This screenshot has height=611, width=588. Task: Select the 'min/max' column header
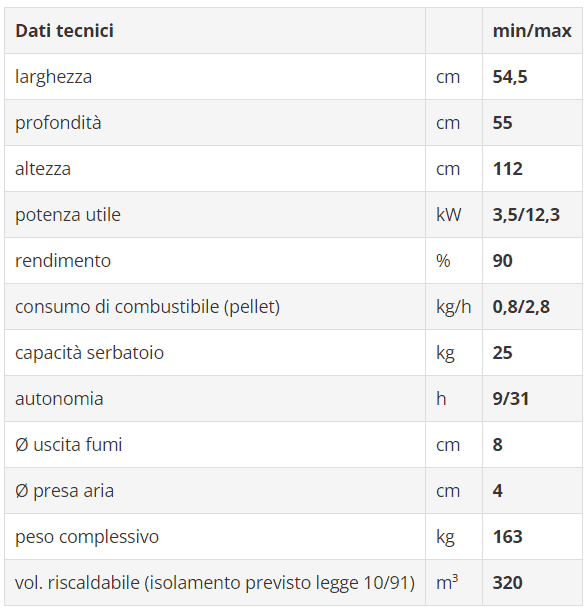pos(532,30)
